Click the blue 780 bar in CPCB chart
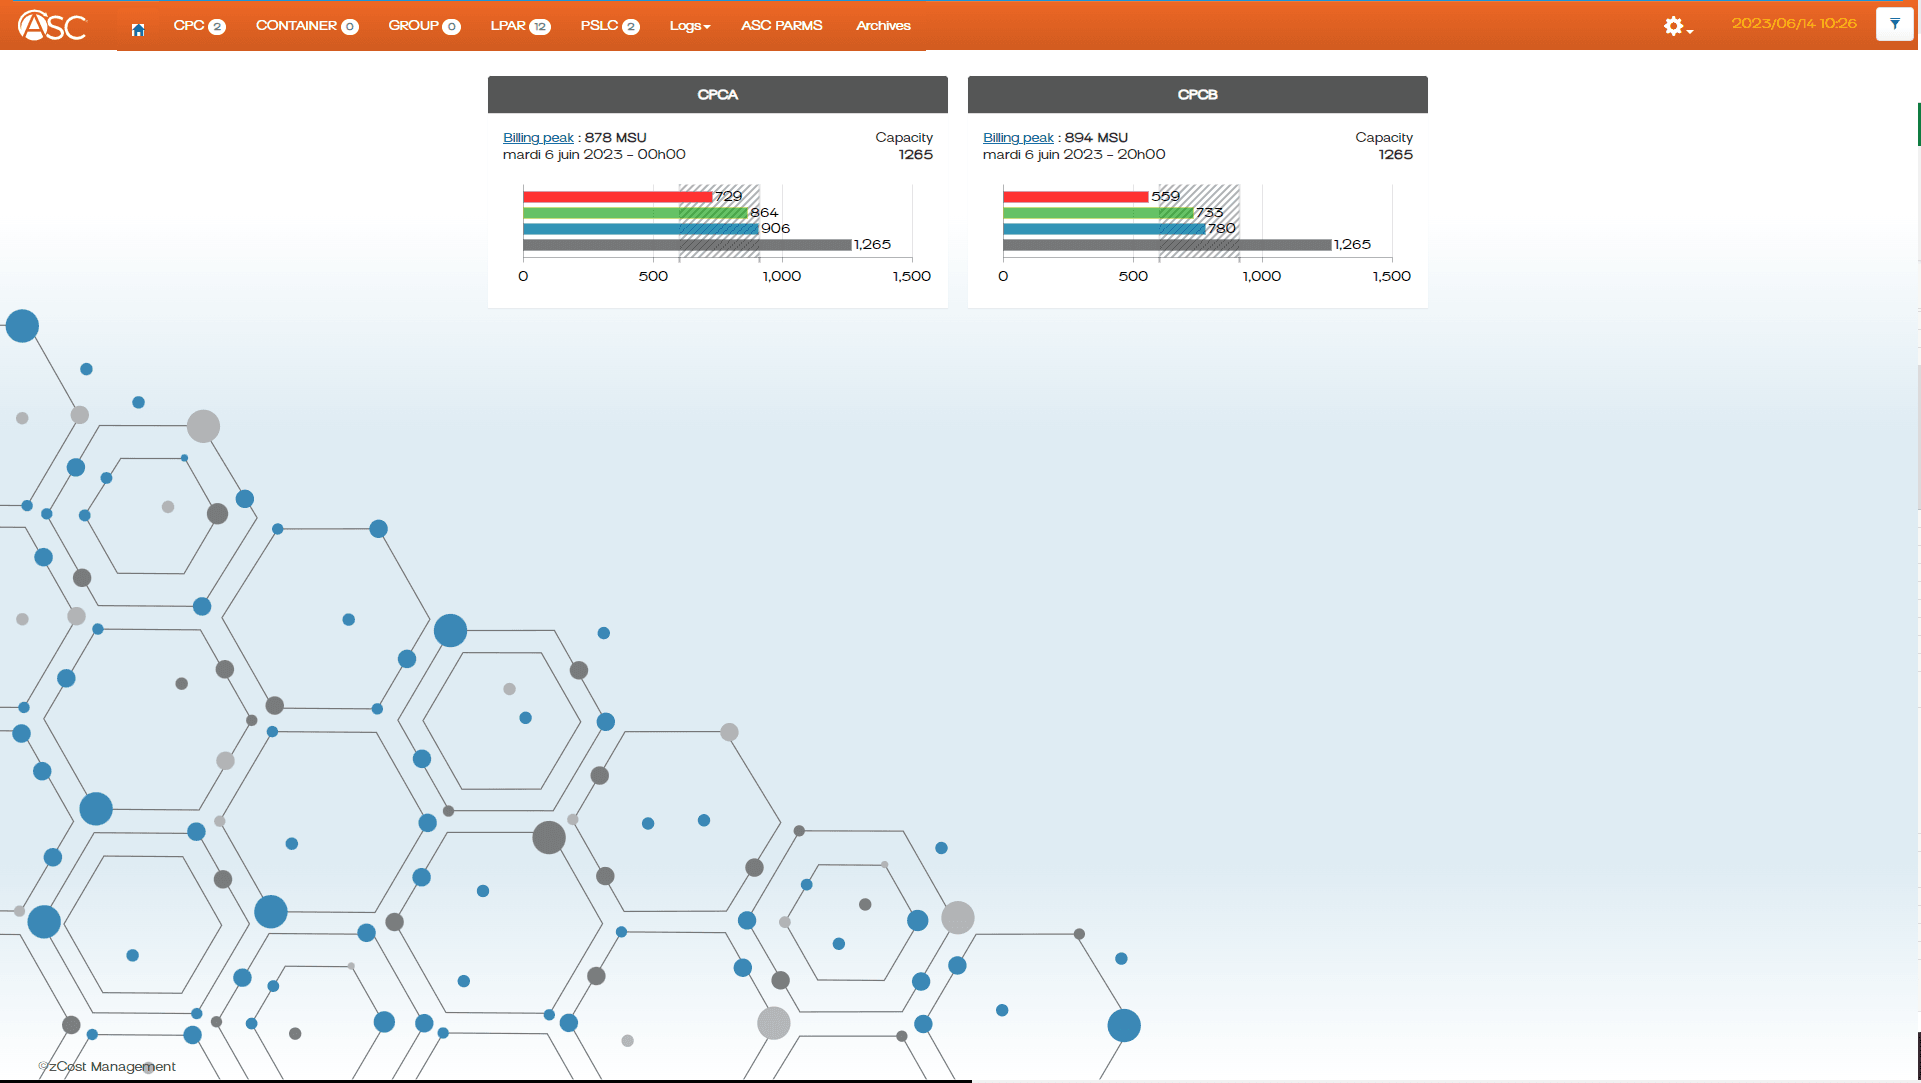1921x1083 pixels. (1104, 229)
